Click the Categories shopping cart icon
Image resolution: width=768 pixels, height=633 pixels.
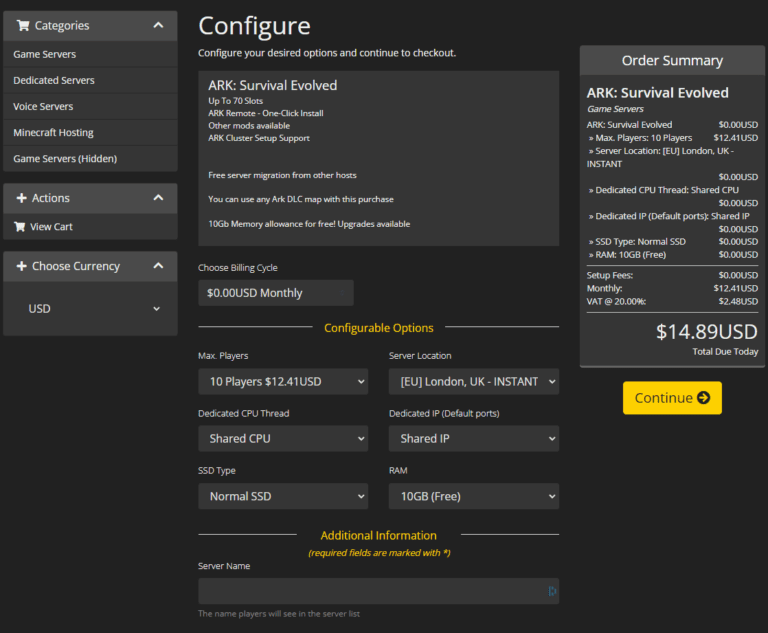click(23, 25)
